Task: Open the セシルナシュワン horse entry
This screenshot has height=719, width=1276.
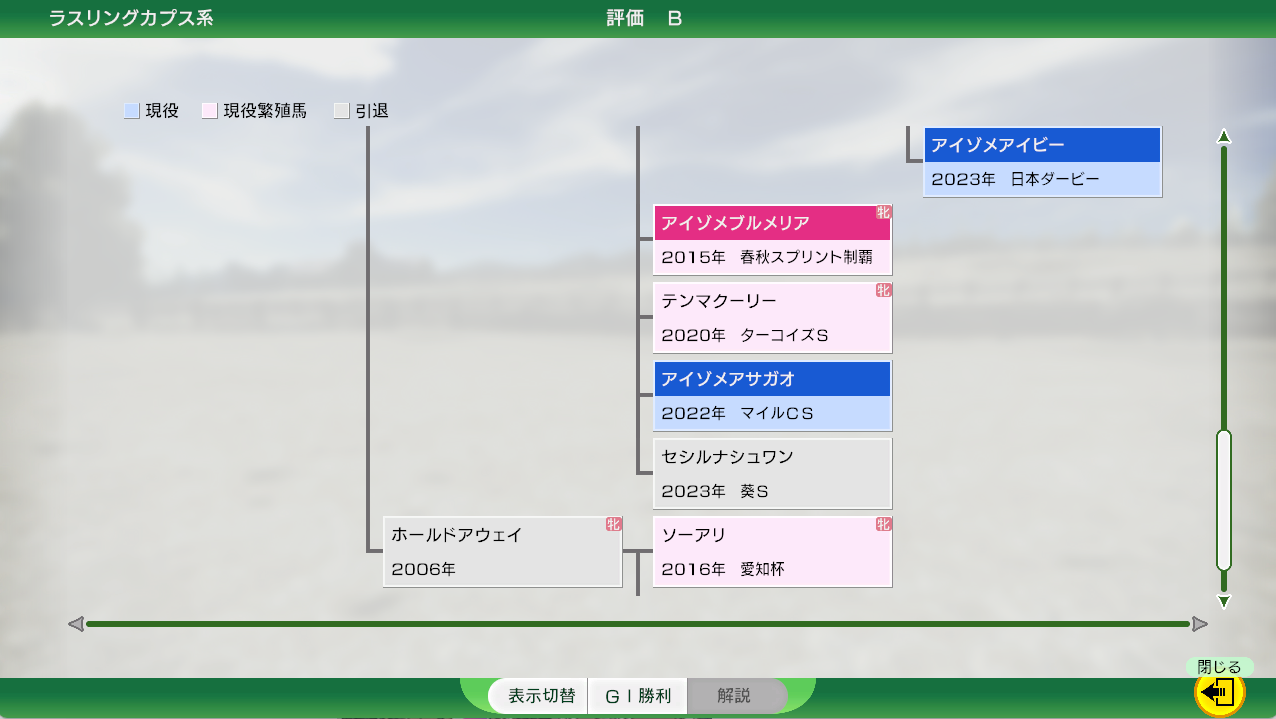Action: point(771,474)
